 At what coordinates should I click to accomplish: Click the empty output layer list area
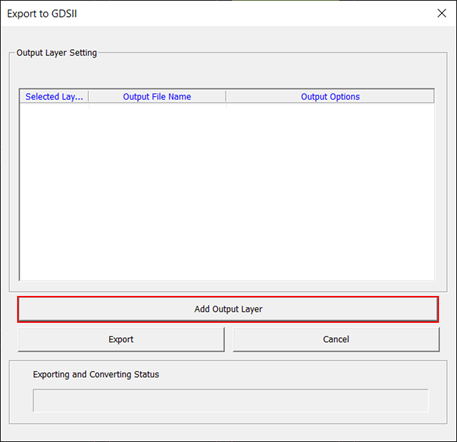227,192
